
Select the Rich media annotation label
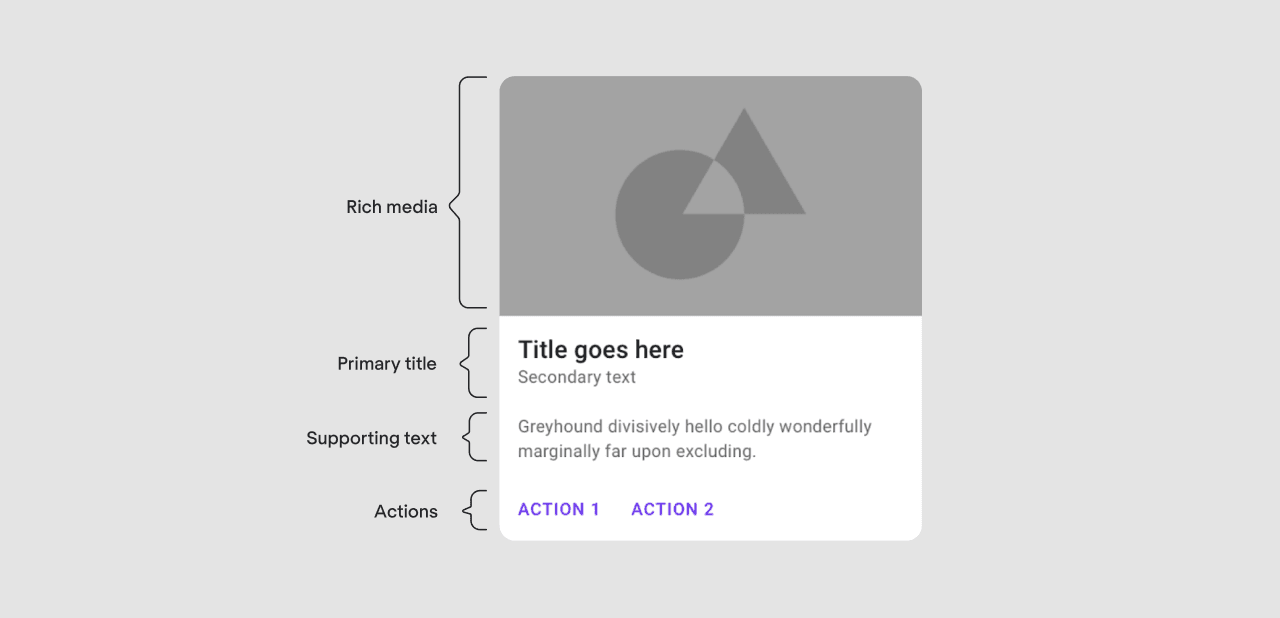coord(392,207)
